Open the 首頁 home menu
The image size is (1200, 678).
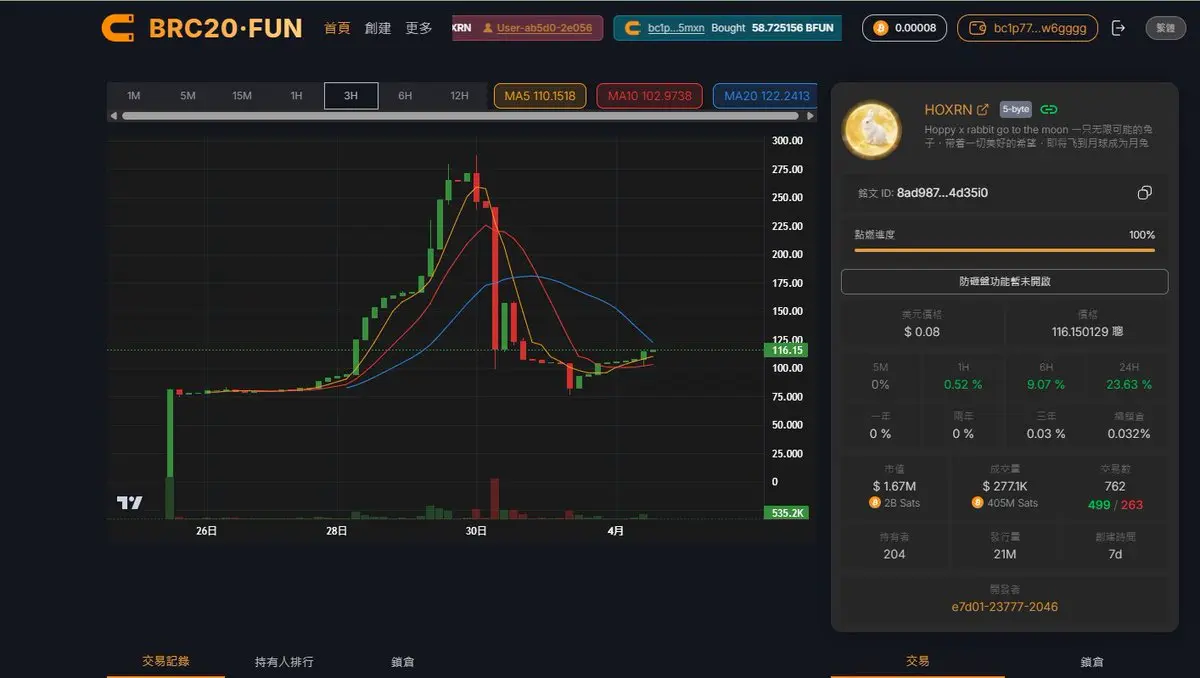337,28
